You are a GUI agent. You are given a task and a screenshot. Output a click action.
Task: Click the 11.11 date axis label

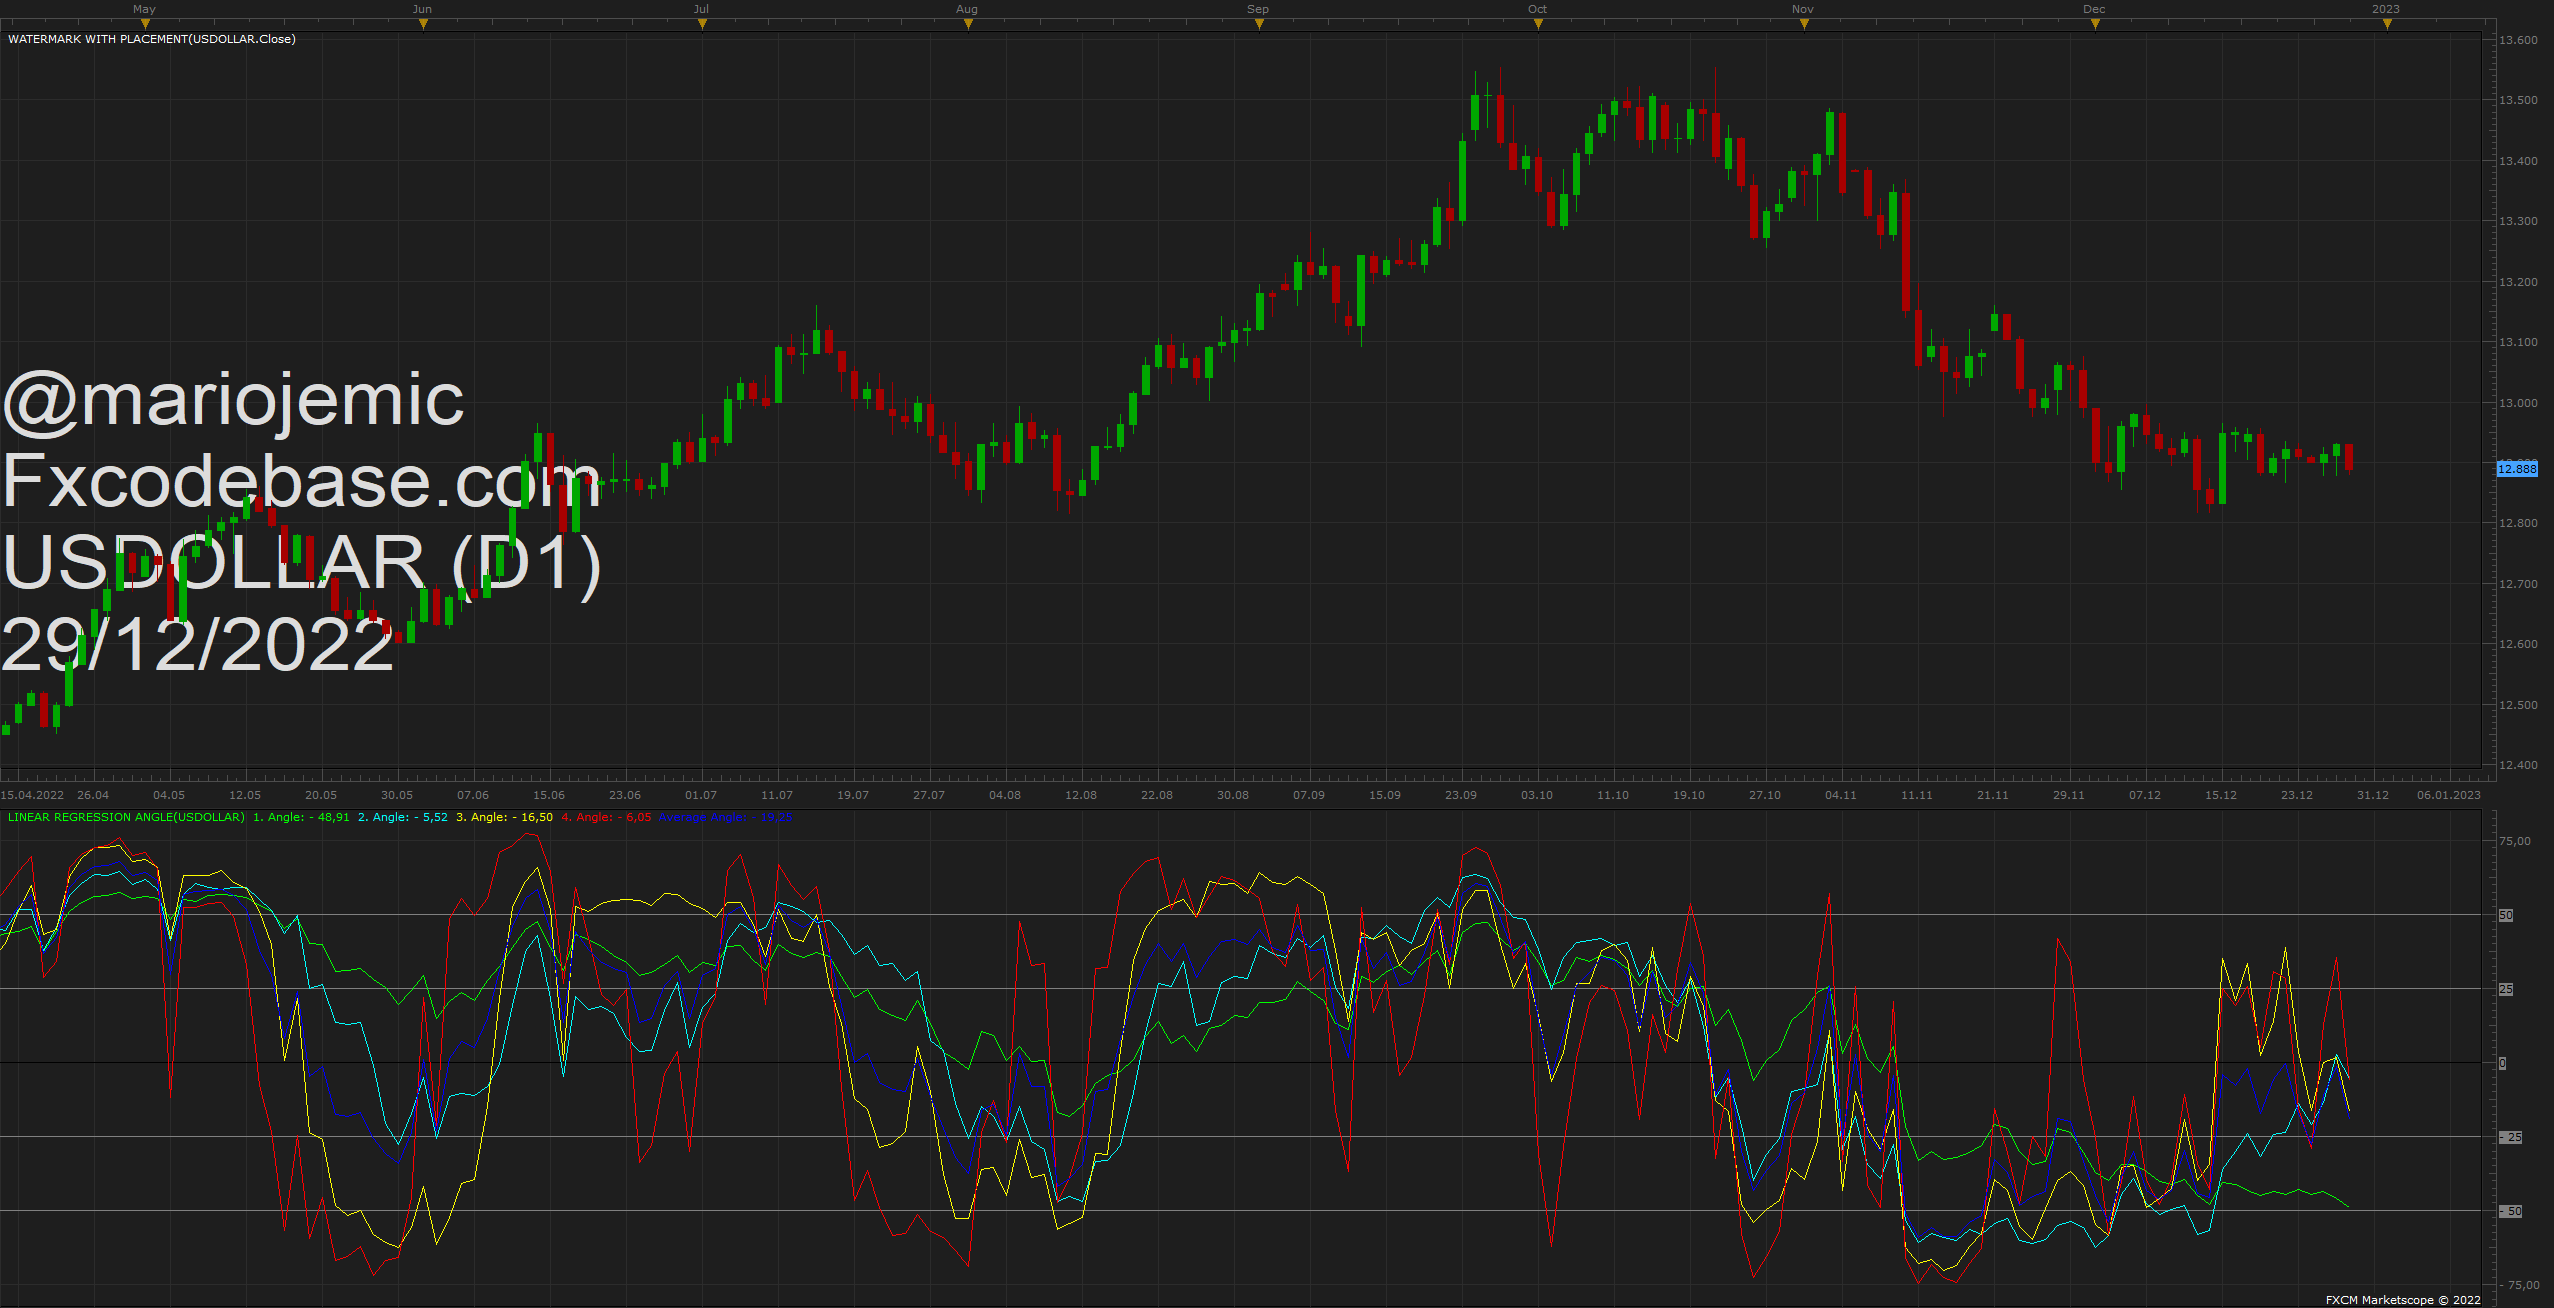point(1917,795)
